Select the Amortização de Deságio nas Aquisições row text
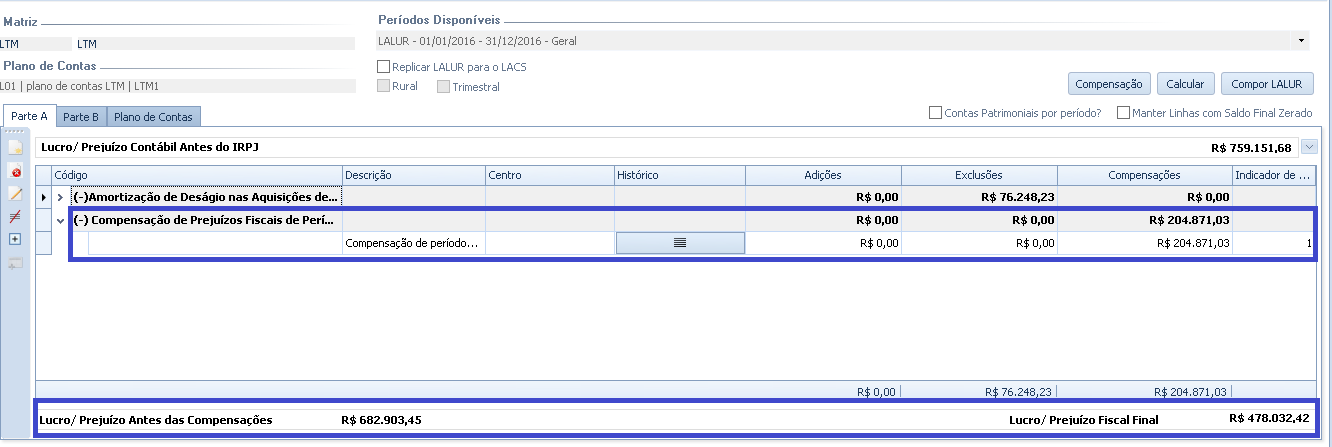Screen dimensions: 1332x447 point(205,198)
